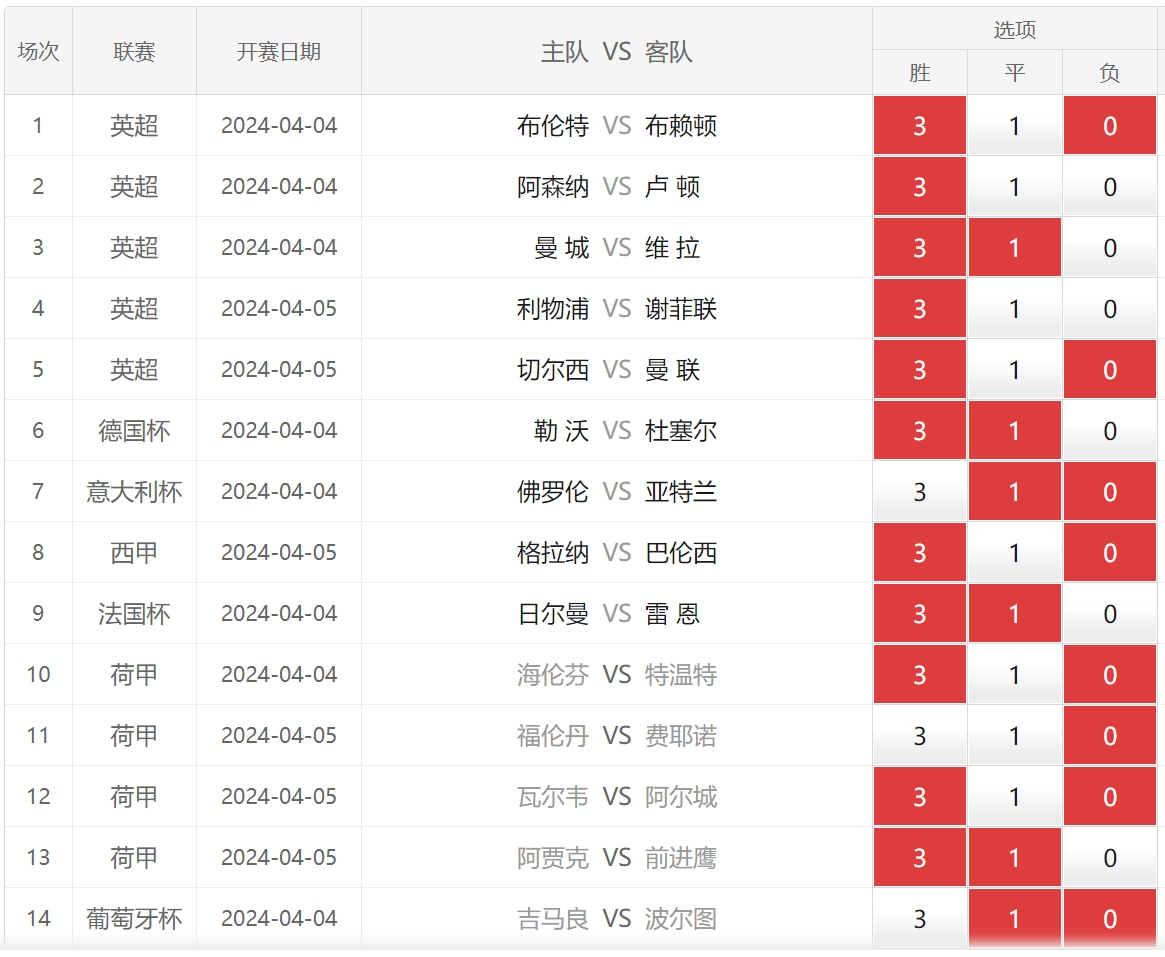Click the 德国杯 league cell
The width and height of the screenshot is (1165, 957).
click(x=134, y=430)
